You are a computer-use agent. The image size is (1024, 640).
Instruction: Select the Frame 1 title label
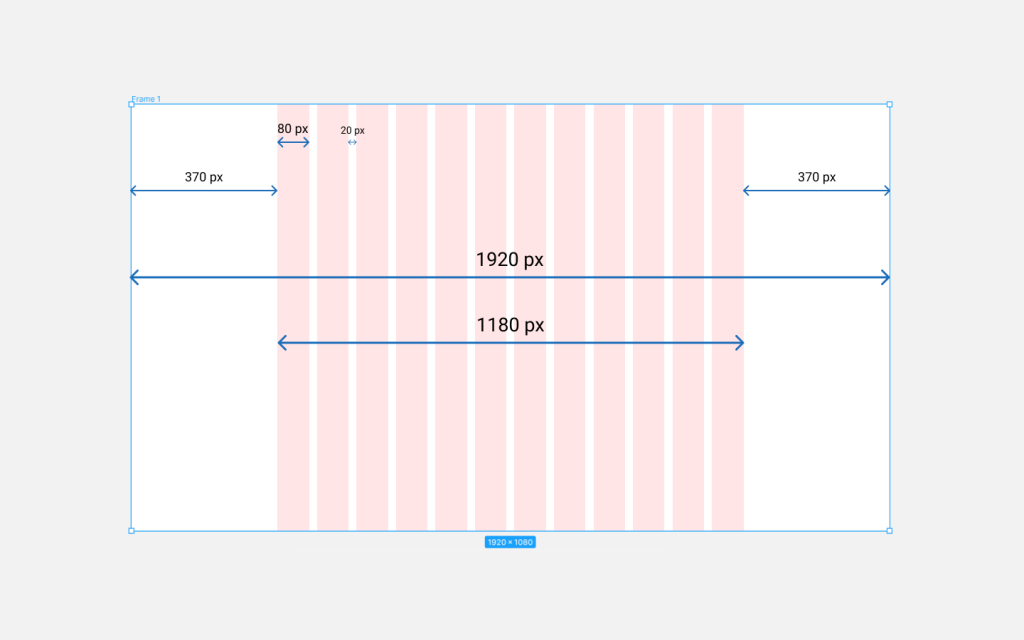146,99
